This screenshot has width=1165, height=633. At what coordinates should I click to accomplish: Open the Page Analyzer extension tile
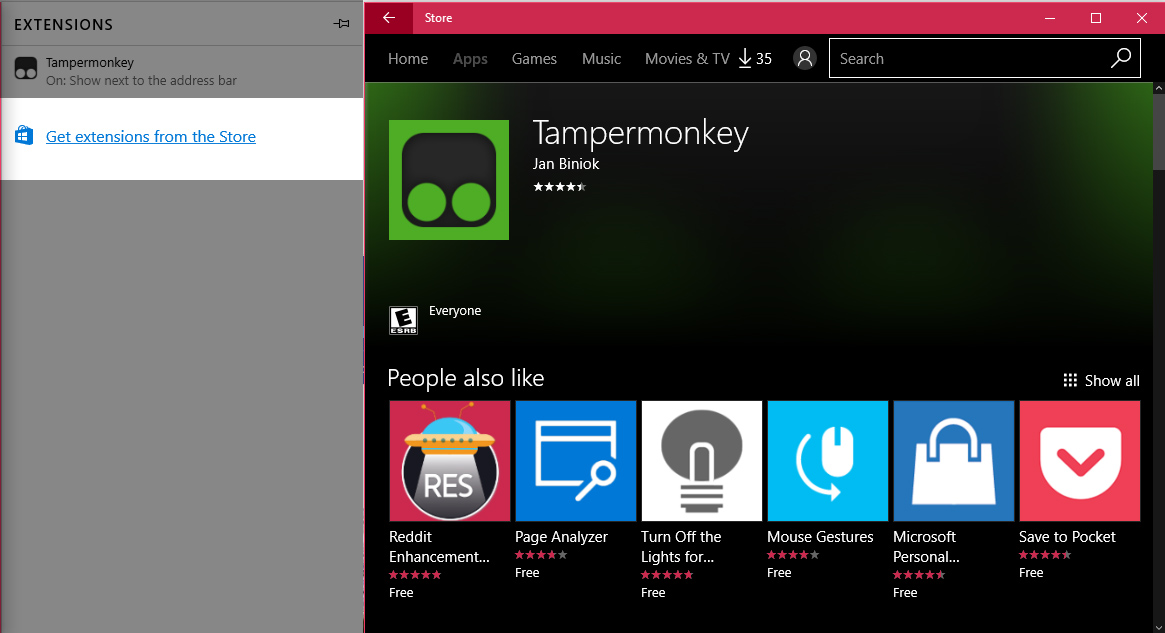click(575, 461)
